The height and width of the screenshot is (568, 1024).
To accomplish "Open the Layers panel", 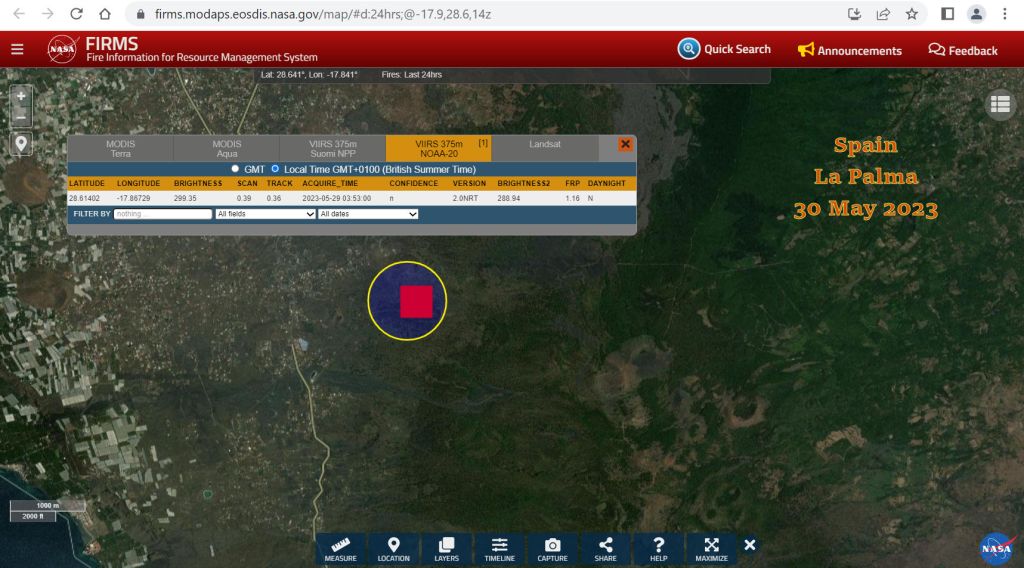I will pos(446,548).
